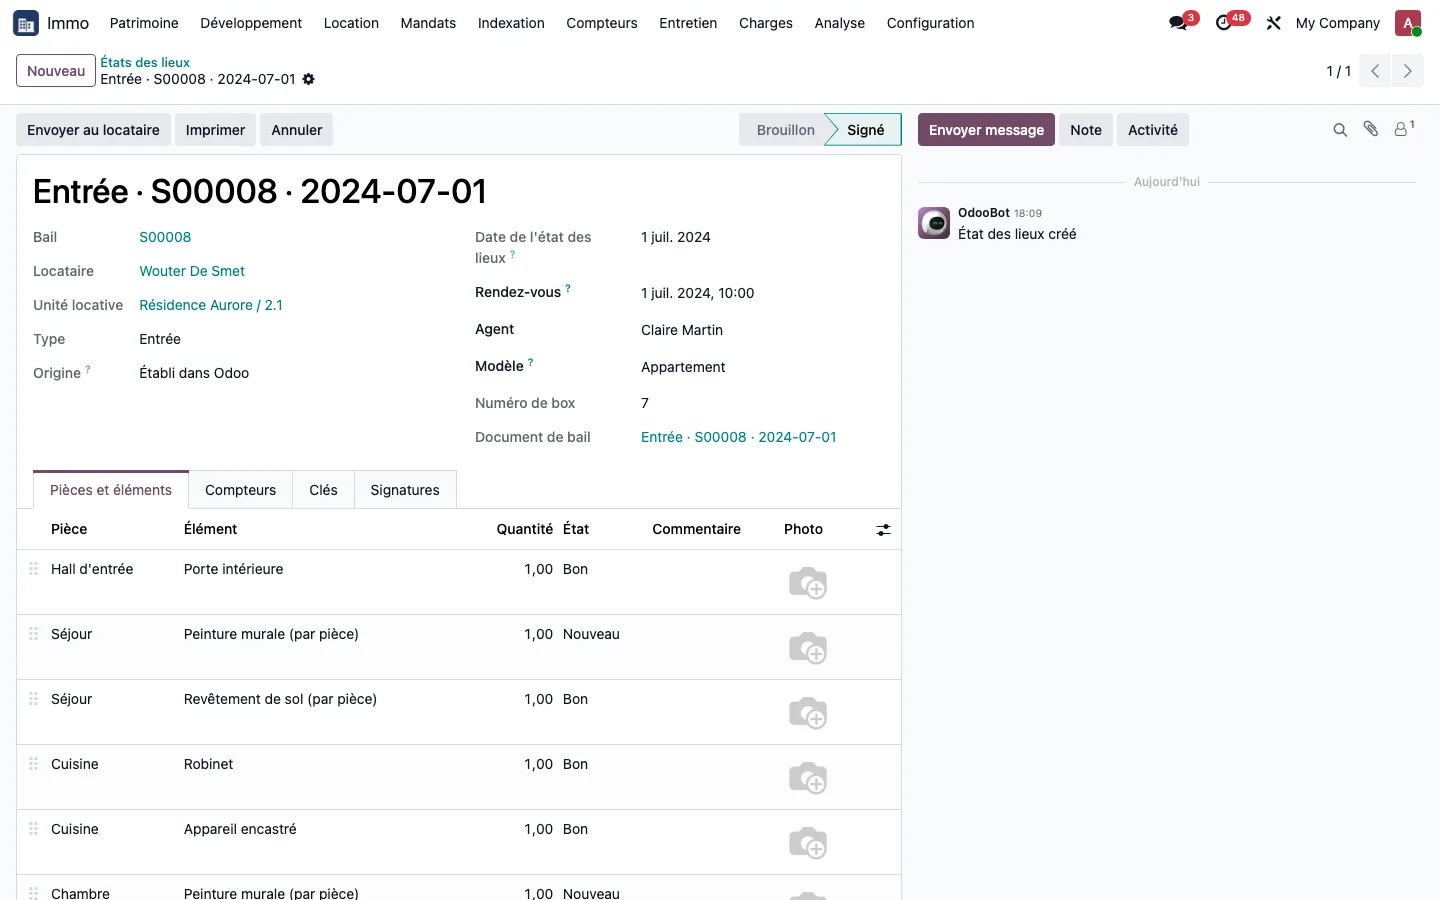Click the Imprimer button

pos(215,130)
